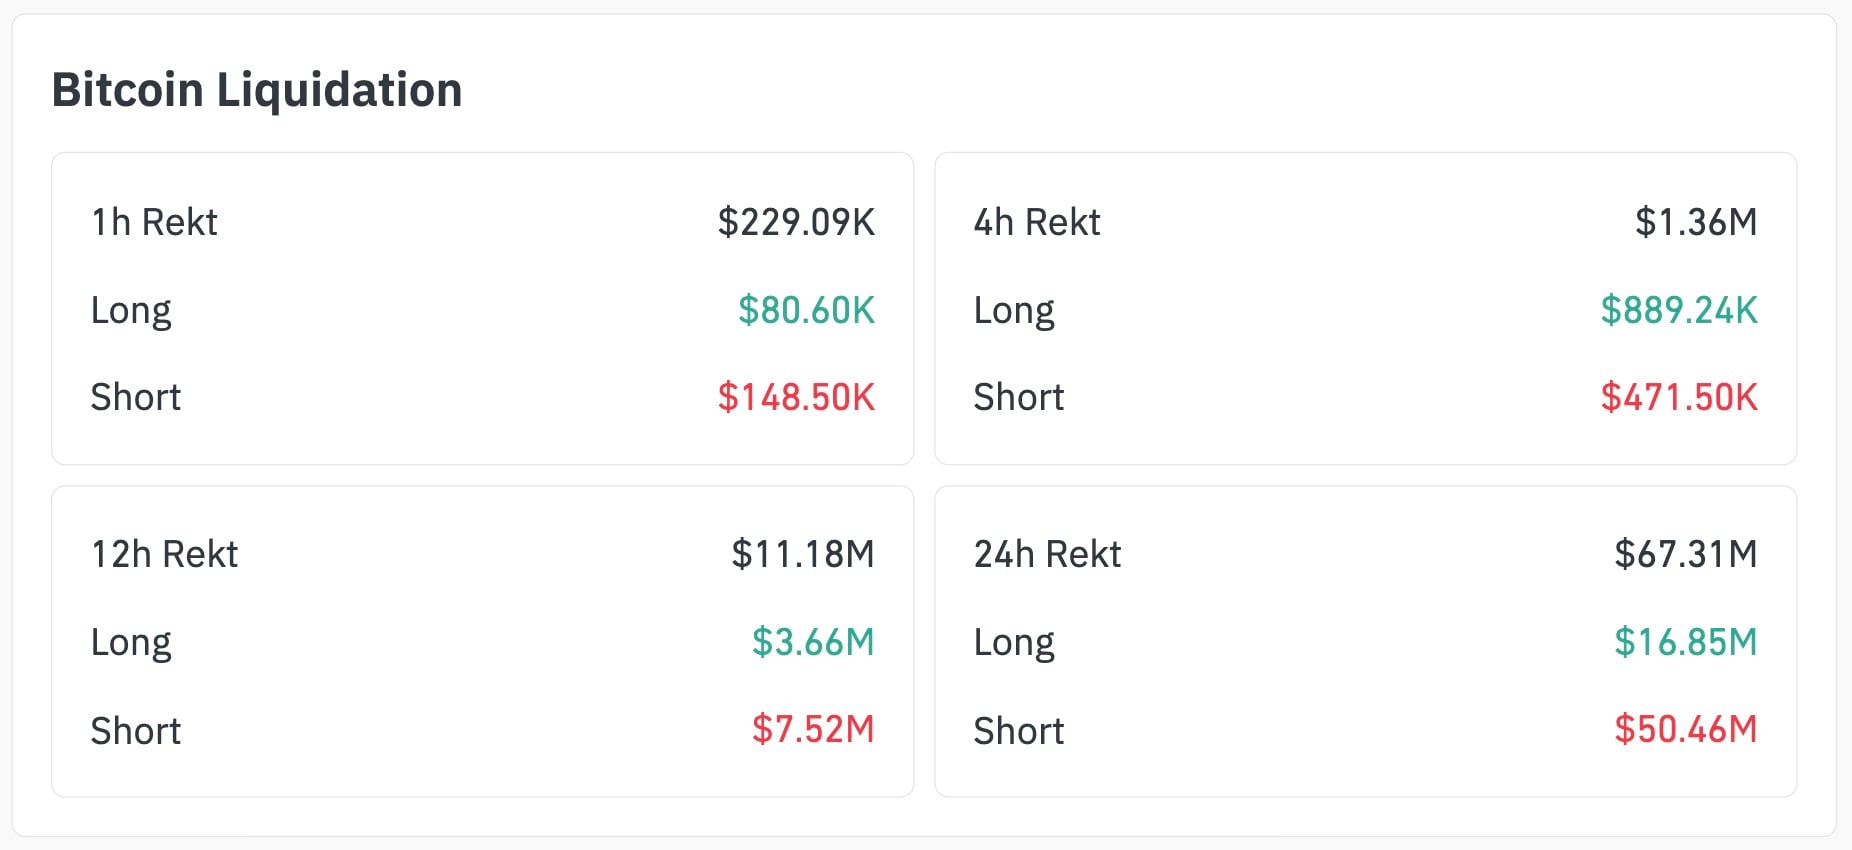Click the Short label in 24h card
This screenshot has width=1852, height=850.
[1019, 731]
